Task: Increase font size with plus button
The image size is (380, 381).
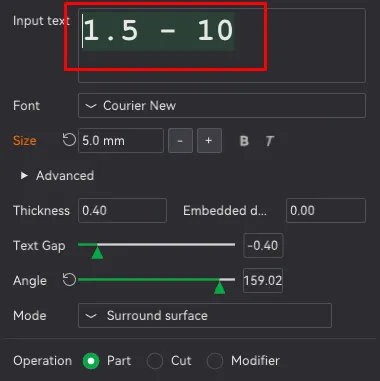Action: (209, 141)
